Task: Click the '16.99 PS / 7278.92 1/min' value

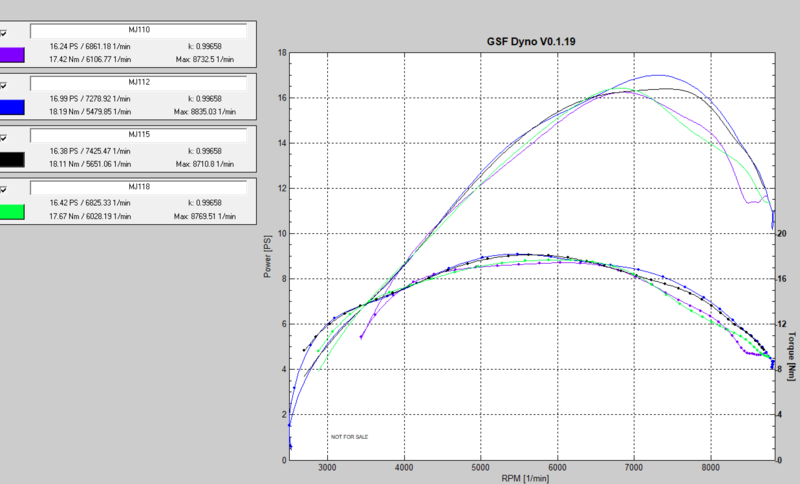Action: [90, 98]
